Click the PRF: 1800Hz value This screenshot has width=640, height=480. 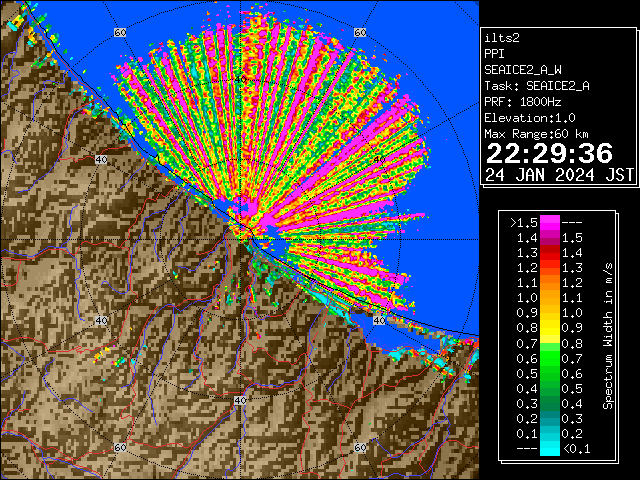[x=523, y=102]
